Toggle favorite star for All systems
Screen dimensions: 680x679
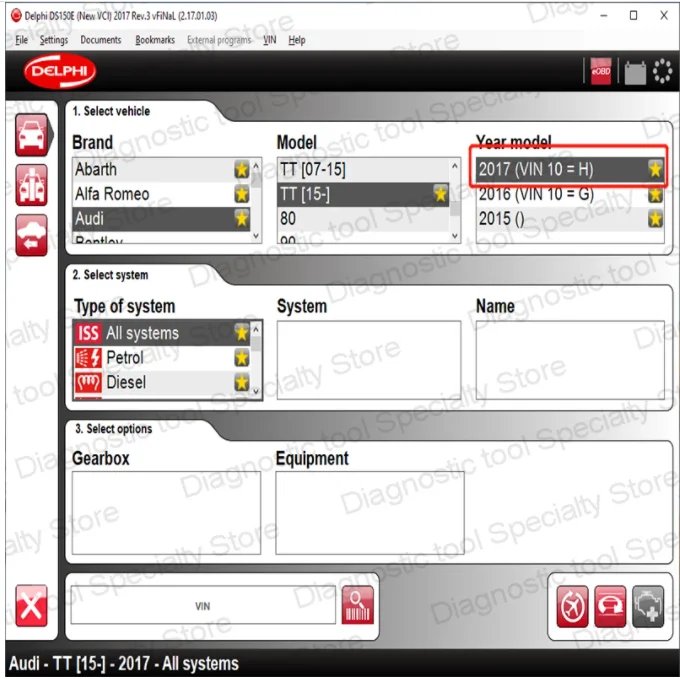242,333
